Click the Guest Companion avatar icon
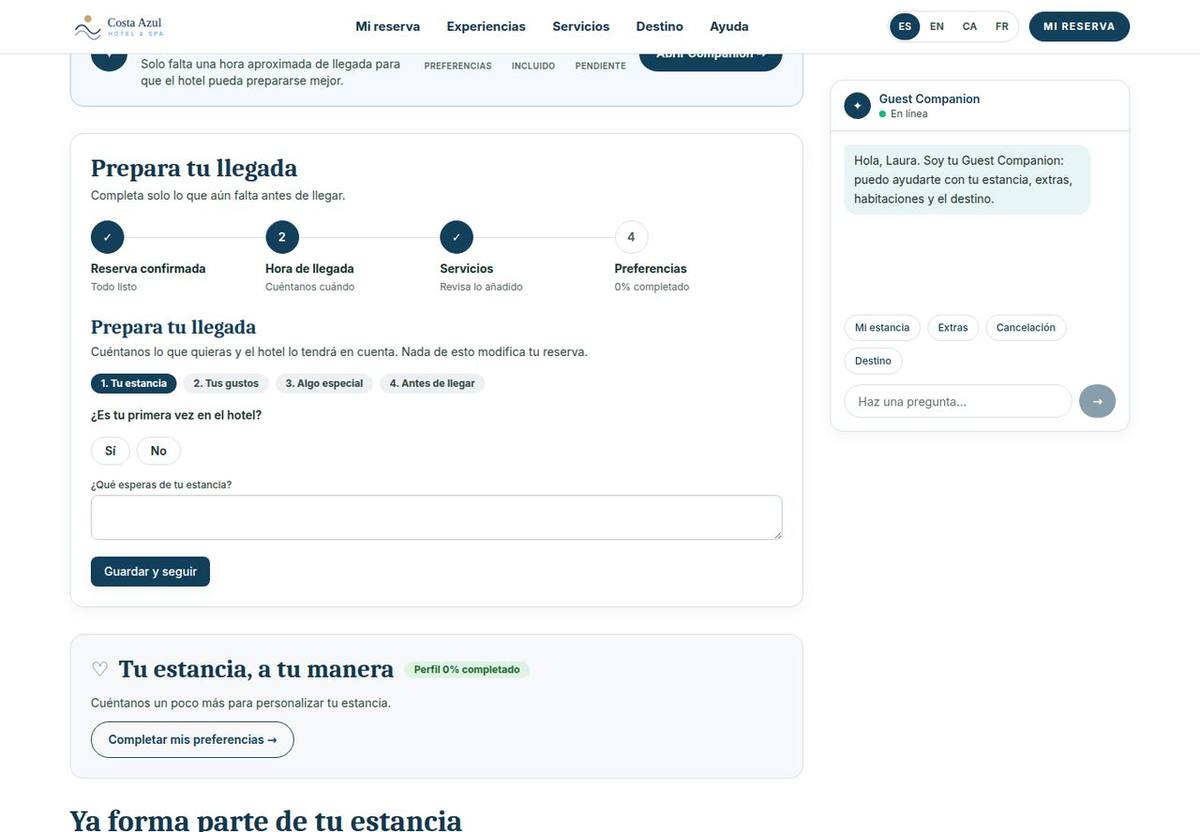Screen dimensions: 1200x832 [x=857, y=106]
